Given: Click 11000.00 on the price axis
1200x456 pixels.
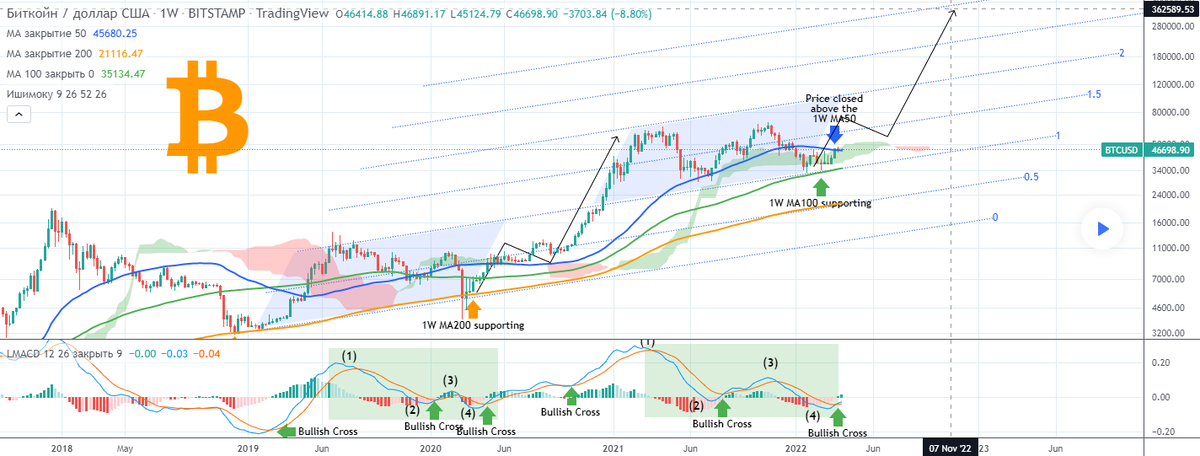Looking at the screenshot, I should tap(1170, 249).
